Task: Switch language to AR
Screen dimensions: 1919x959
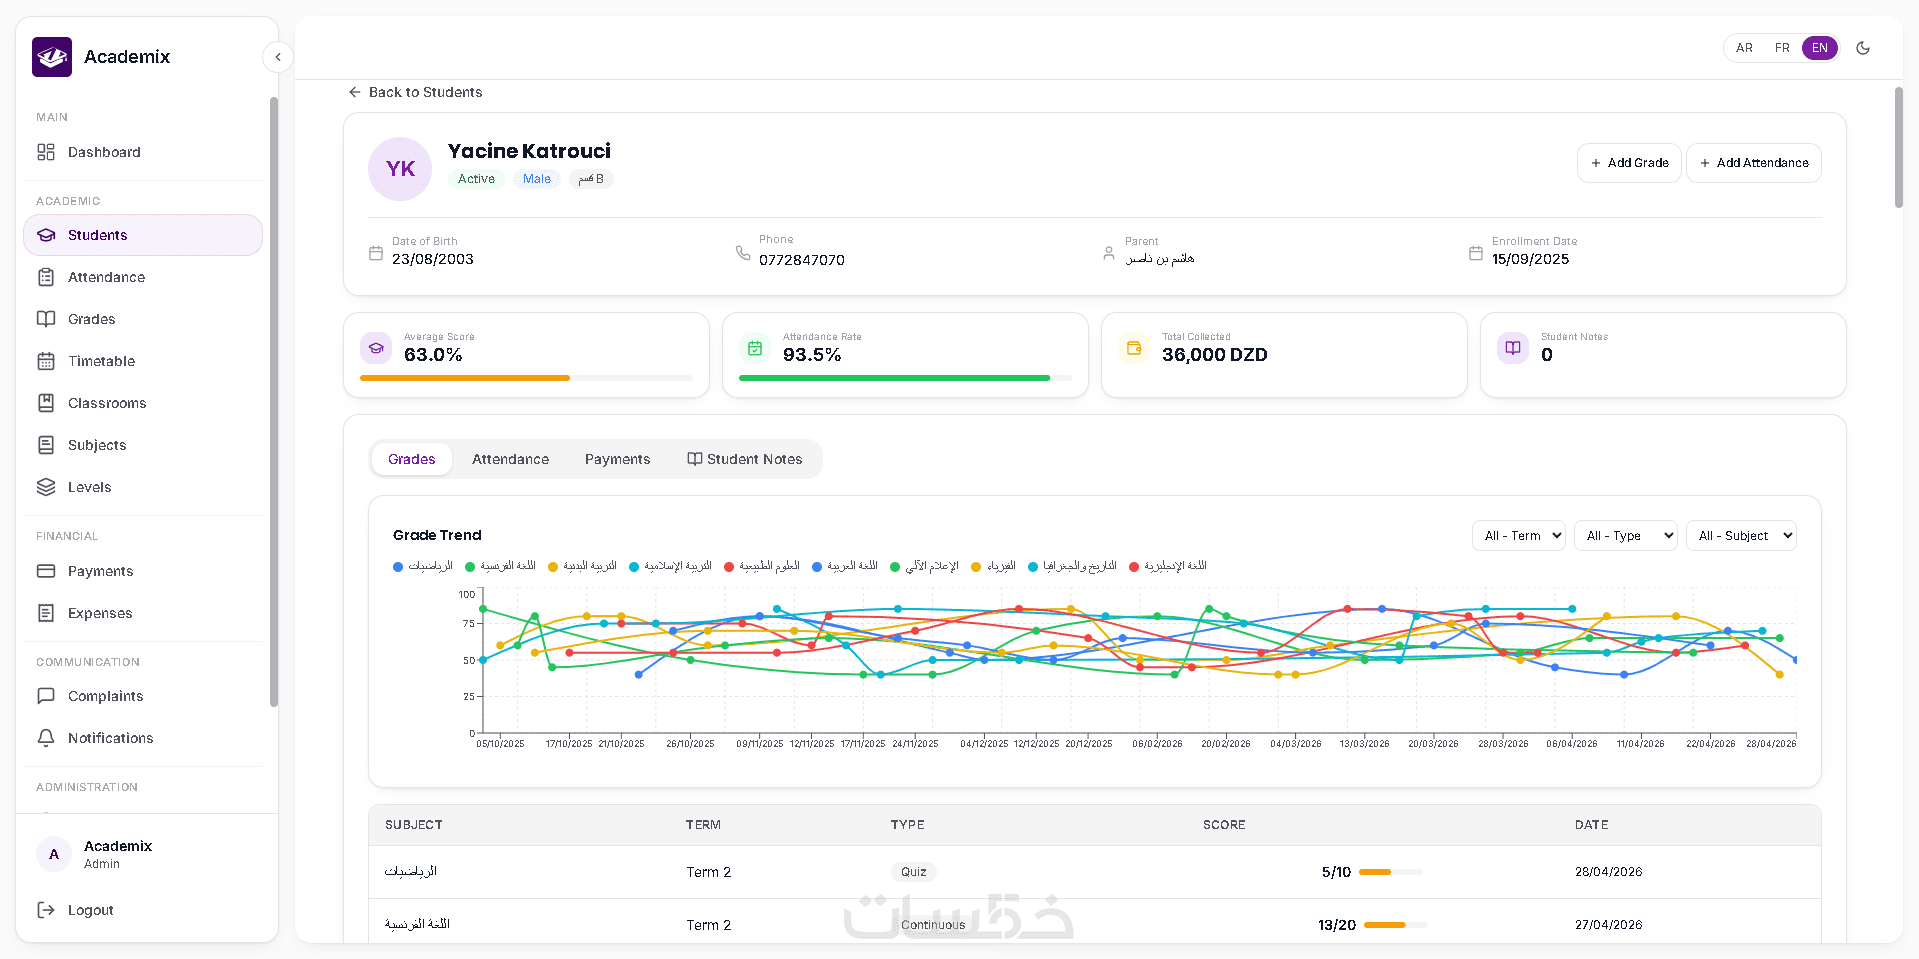Action: tap(1744, 48)
